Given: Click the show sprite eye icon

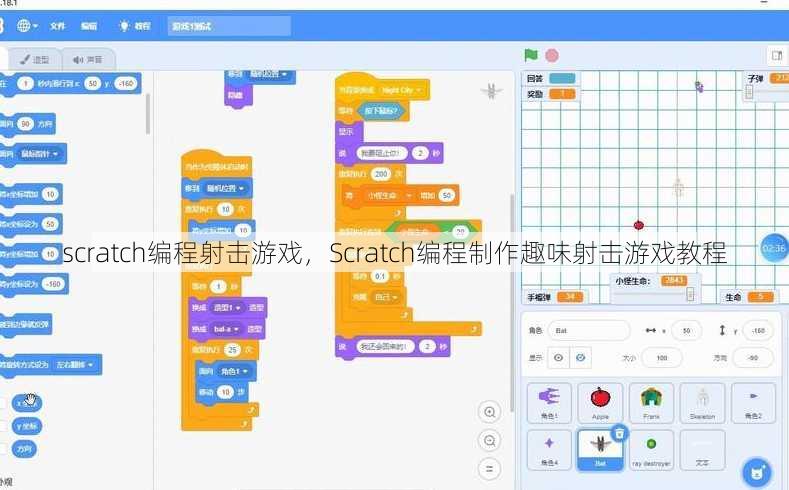Looking at the screenshot, I should pos(559,358).
